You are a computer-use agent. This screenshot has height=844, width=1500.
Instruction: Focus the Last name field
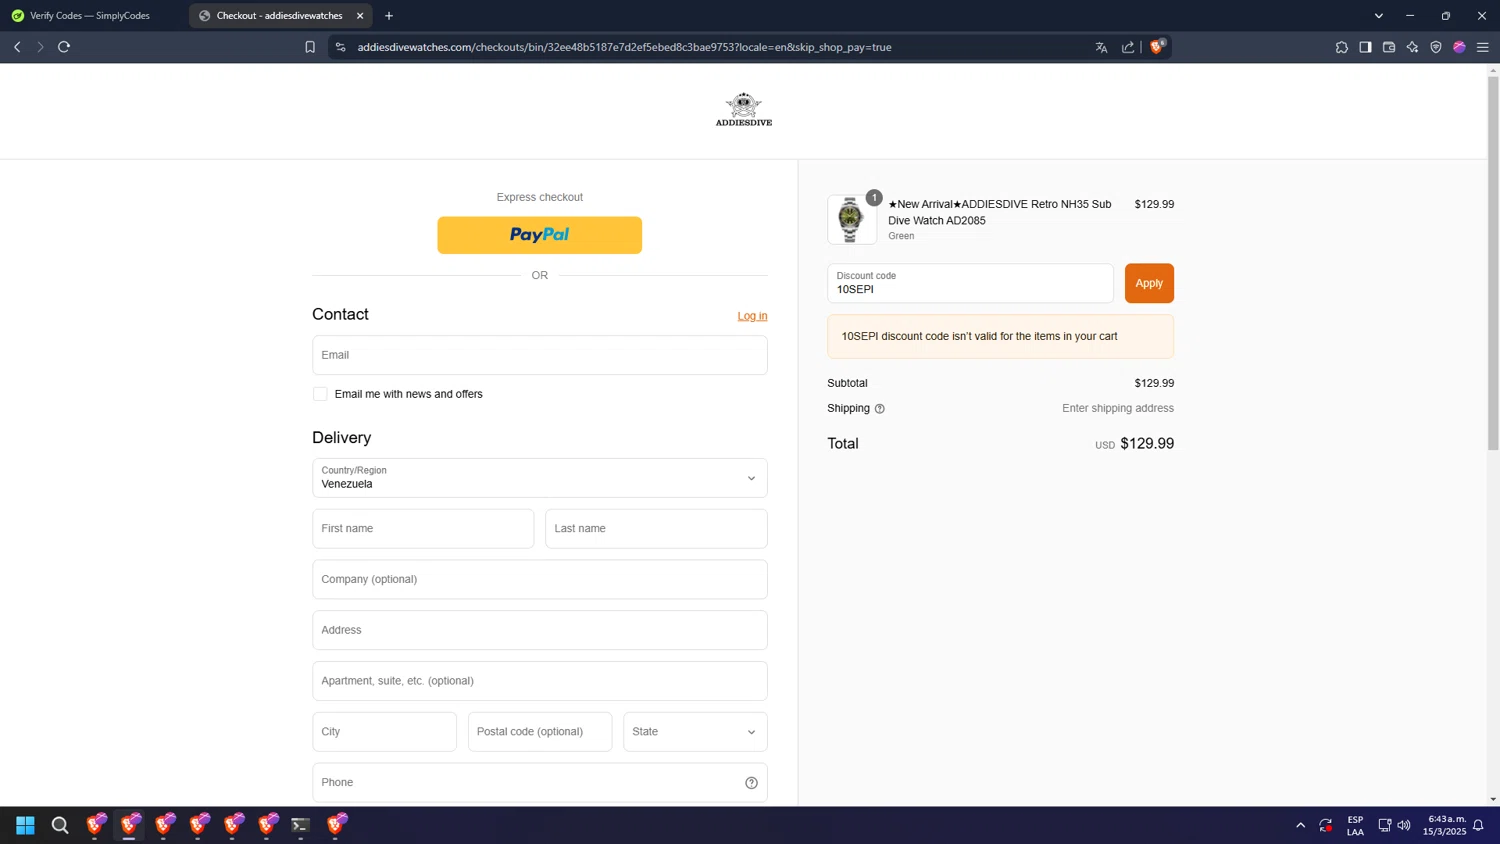(656, 529)
